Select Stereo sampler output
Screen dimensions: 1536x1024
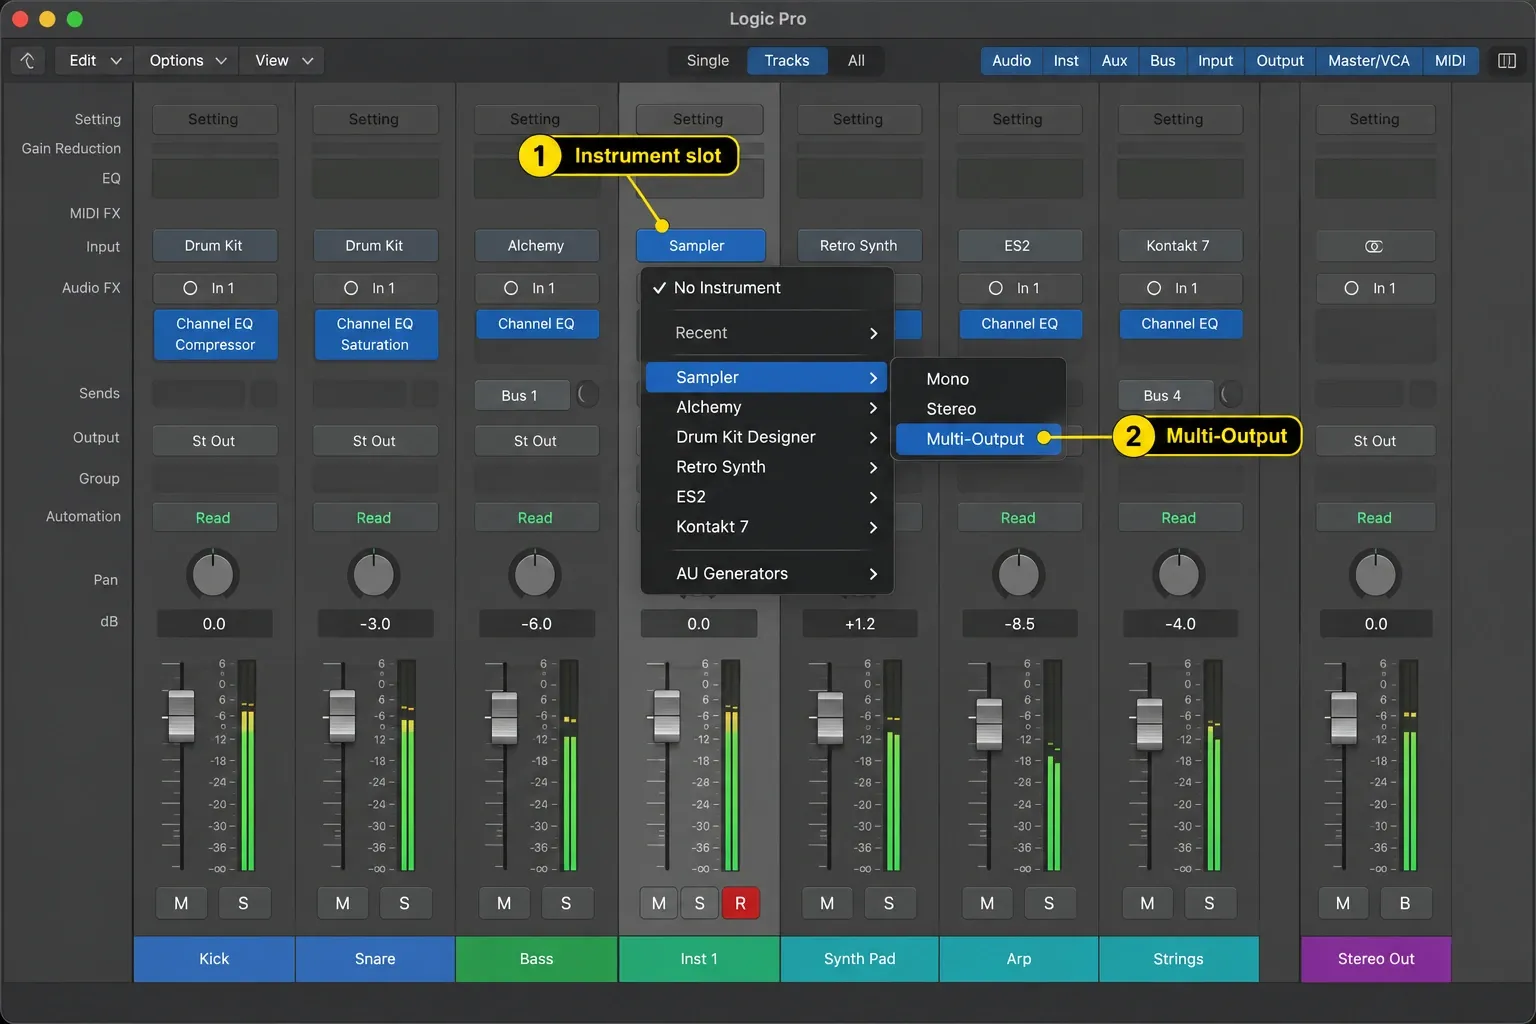(978, 409)
